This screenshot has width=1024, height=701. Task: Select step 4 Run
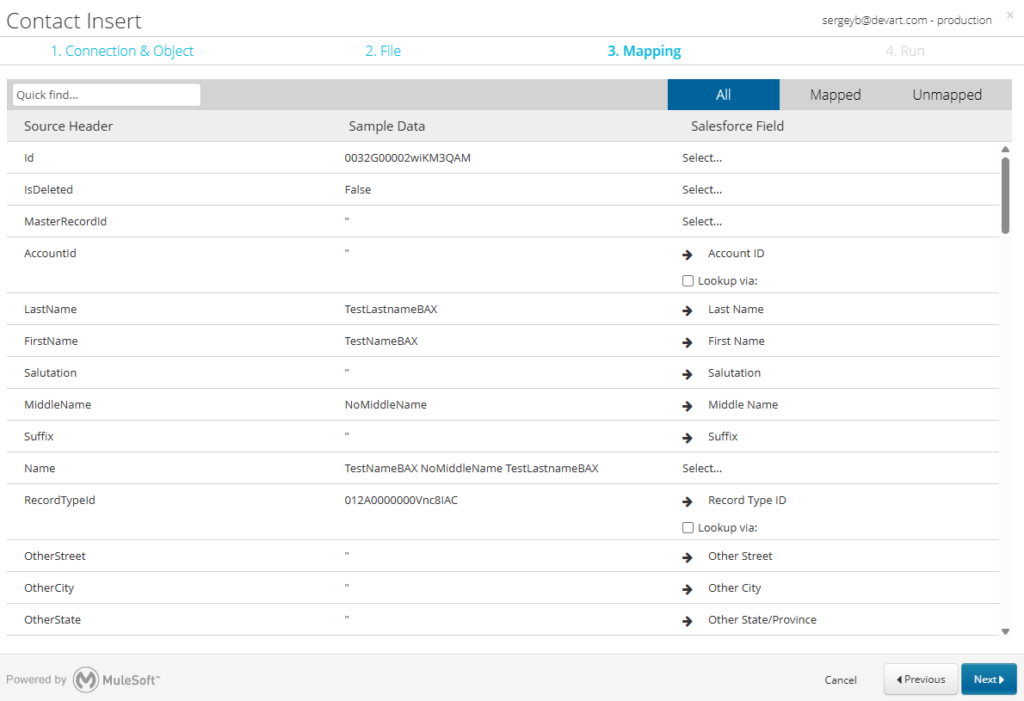tap(904, 51)
